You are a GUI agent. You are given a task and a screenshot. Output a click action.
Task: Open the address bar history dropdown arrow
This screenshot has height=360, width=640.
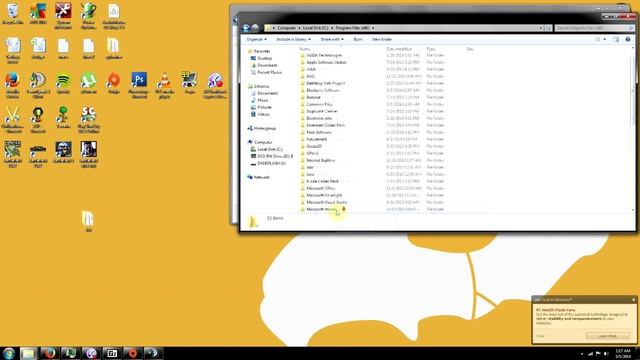tap(541, 28)
